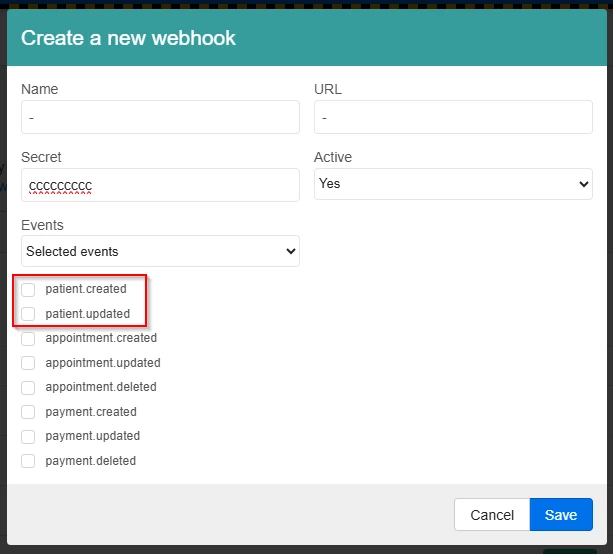Image resolution: width=613 pixels, height=554 pixels.
Task: Check the appointment.created event box
Action: (x=28, y=339)
